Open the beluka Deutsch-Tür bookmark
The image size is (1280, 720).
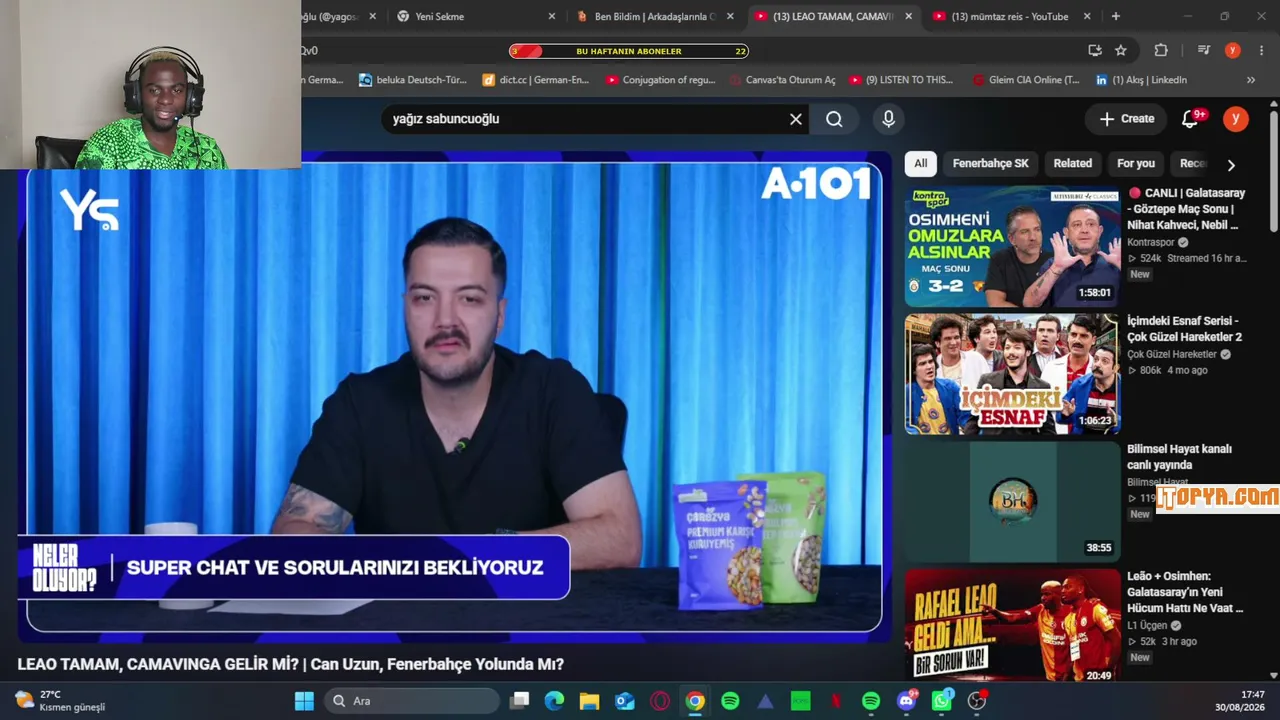(413, 80)
